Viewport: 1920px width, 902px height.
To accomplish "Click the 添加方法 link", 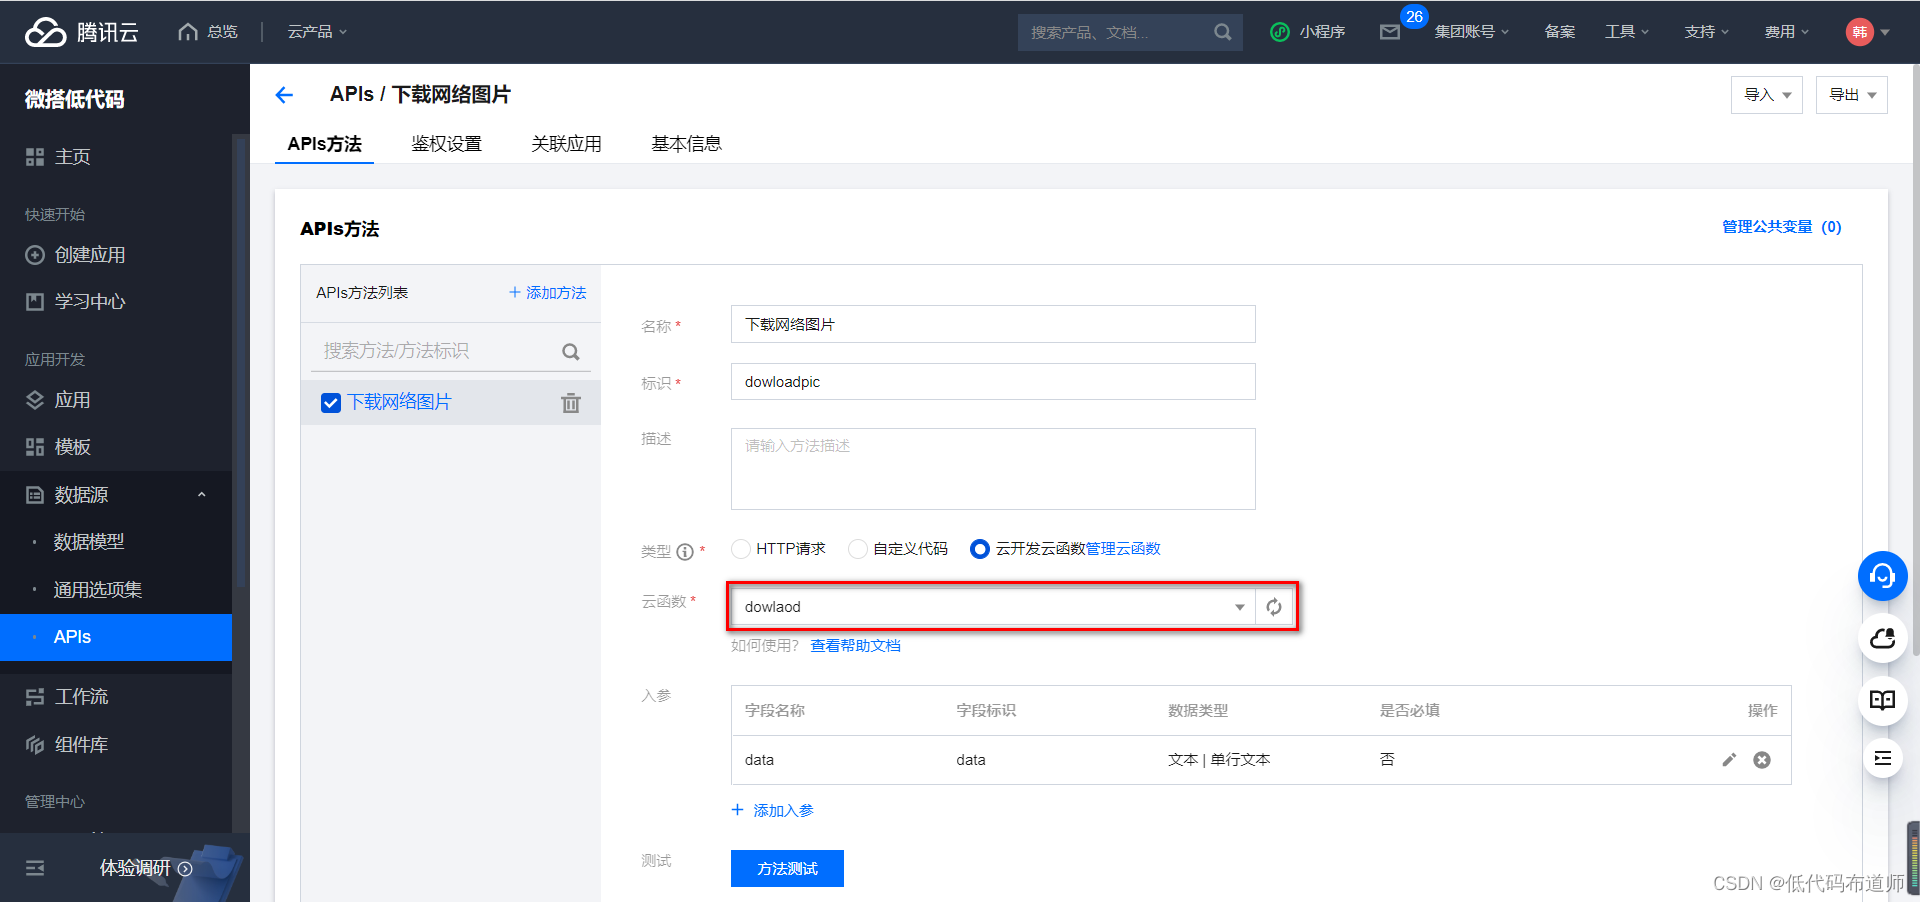I will tap(547, 293).
